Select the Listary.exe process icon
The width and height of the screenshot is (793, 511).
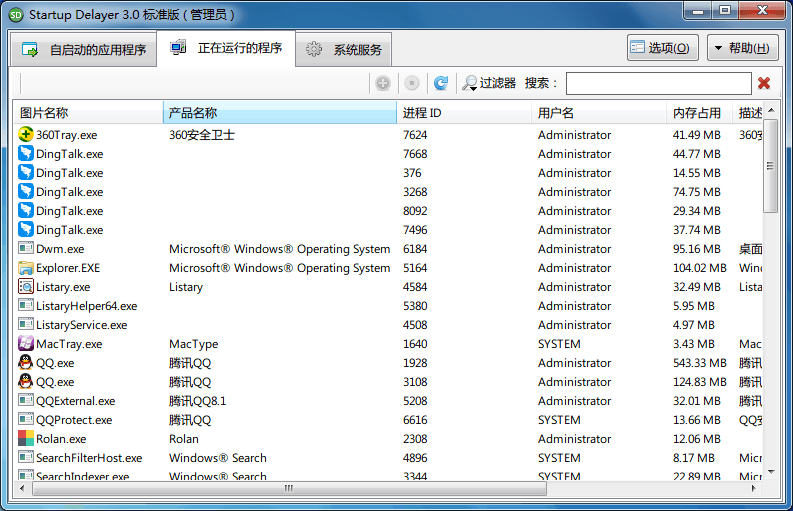26,287
